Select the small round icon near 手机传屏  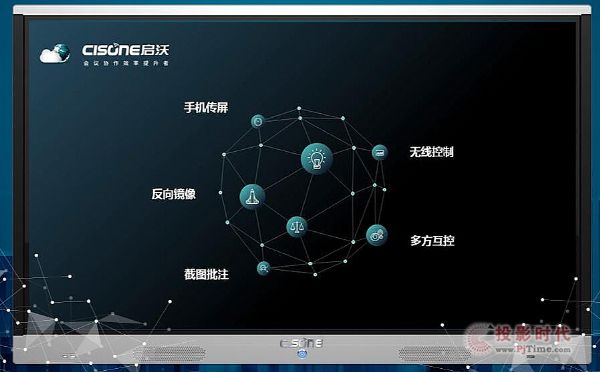(x=258, y=121)
